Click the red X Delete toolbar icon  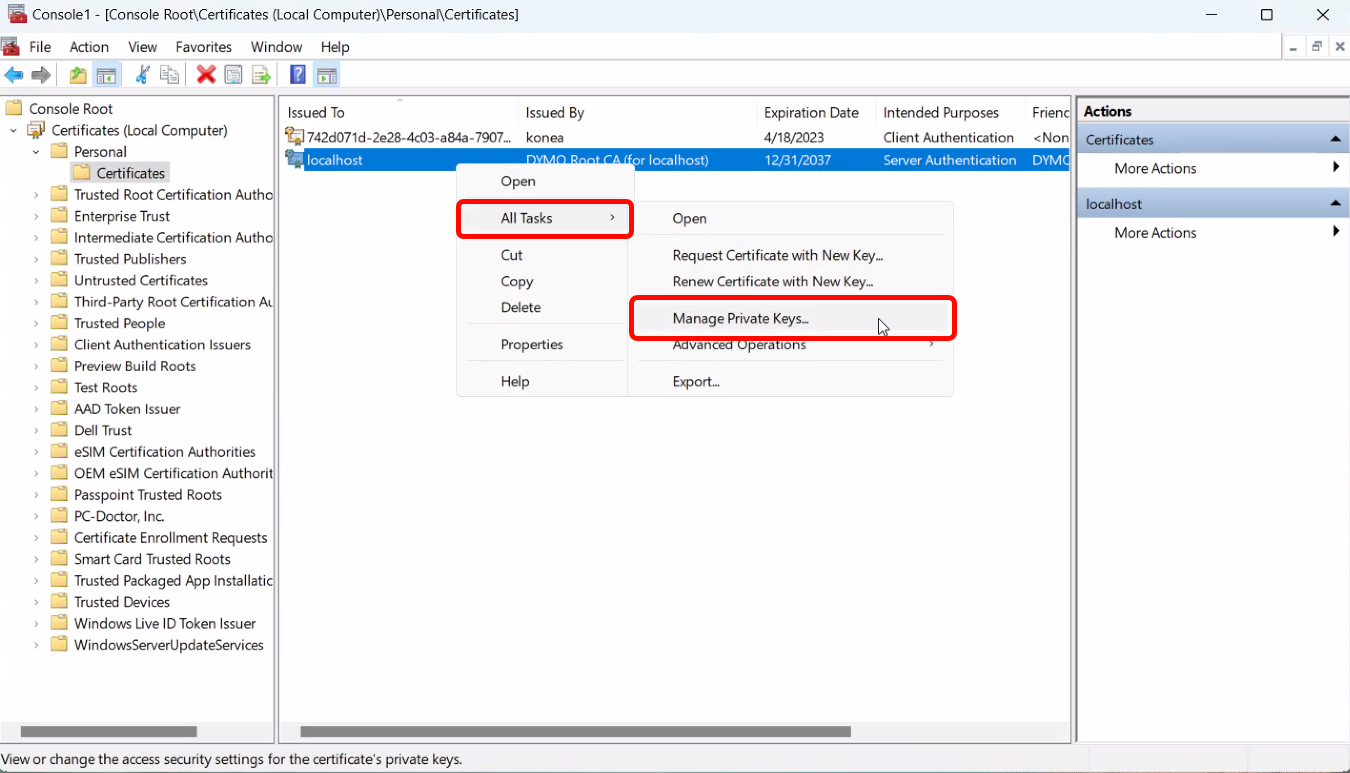point(206,75)
